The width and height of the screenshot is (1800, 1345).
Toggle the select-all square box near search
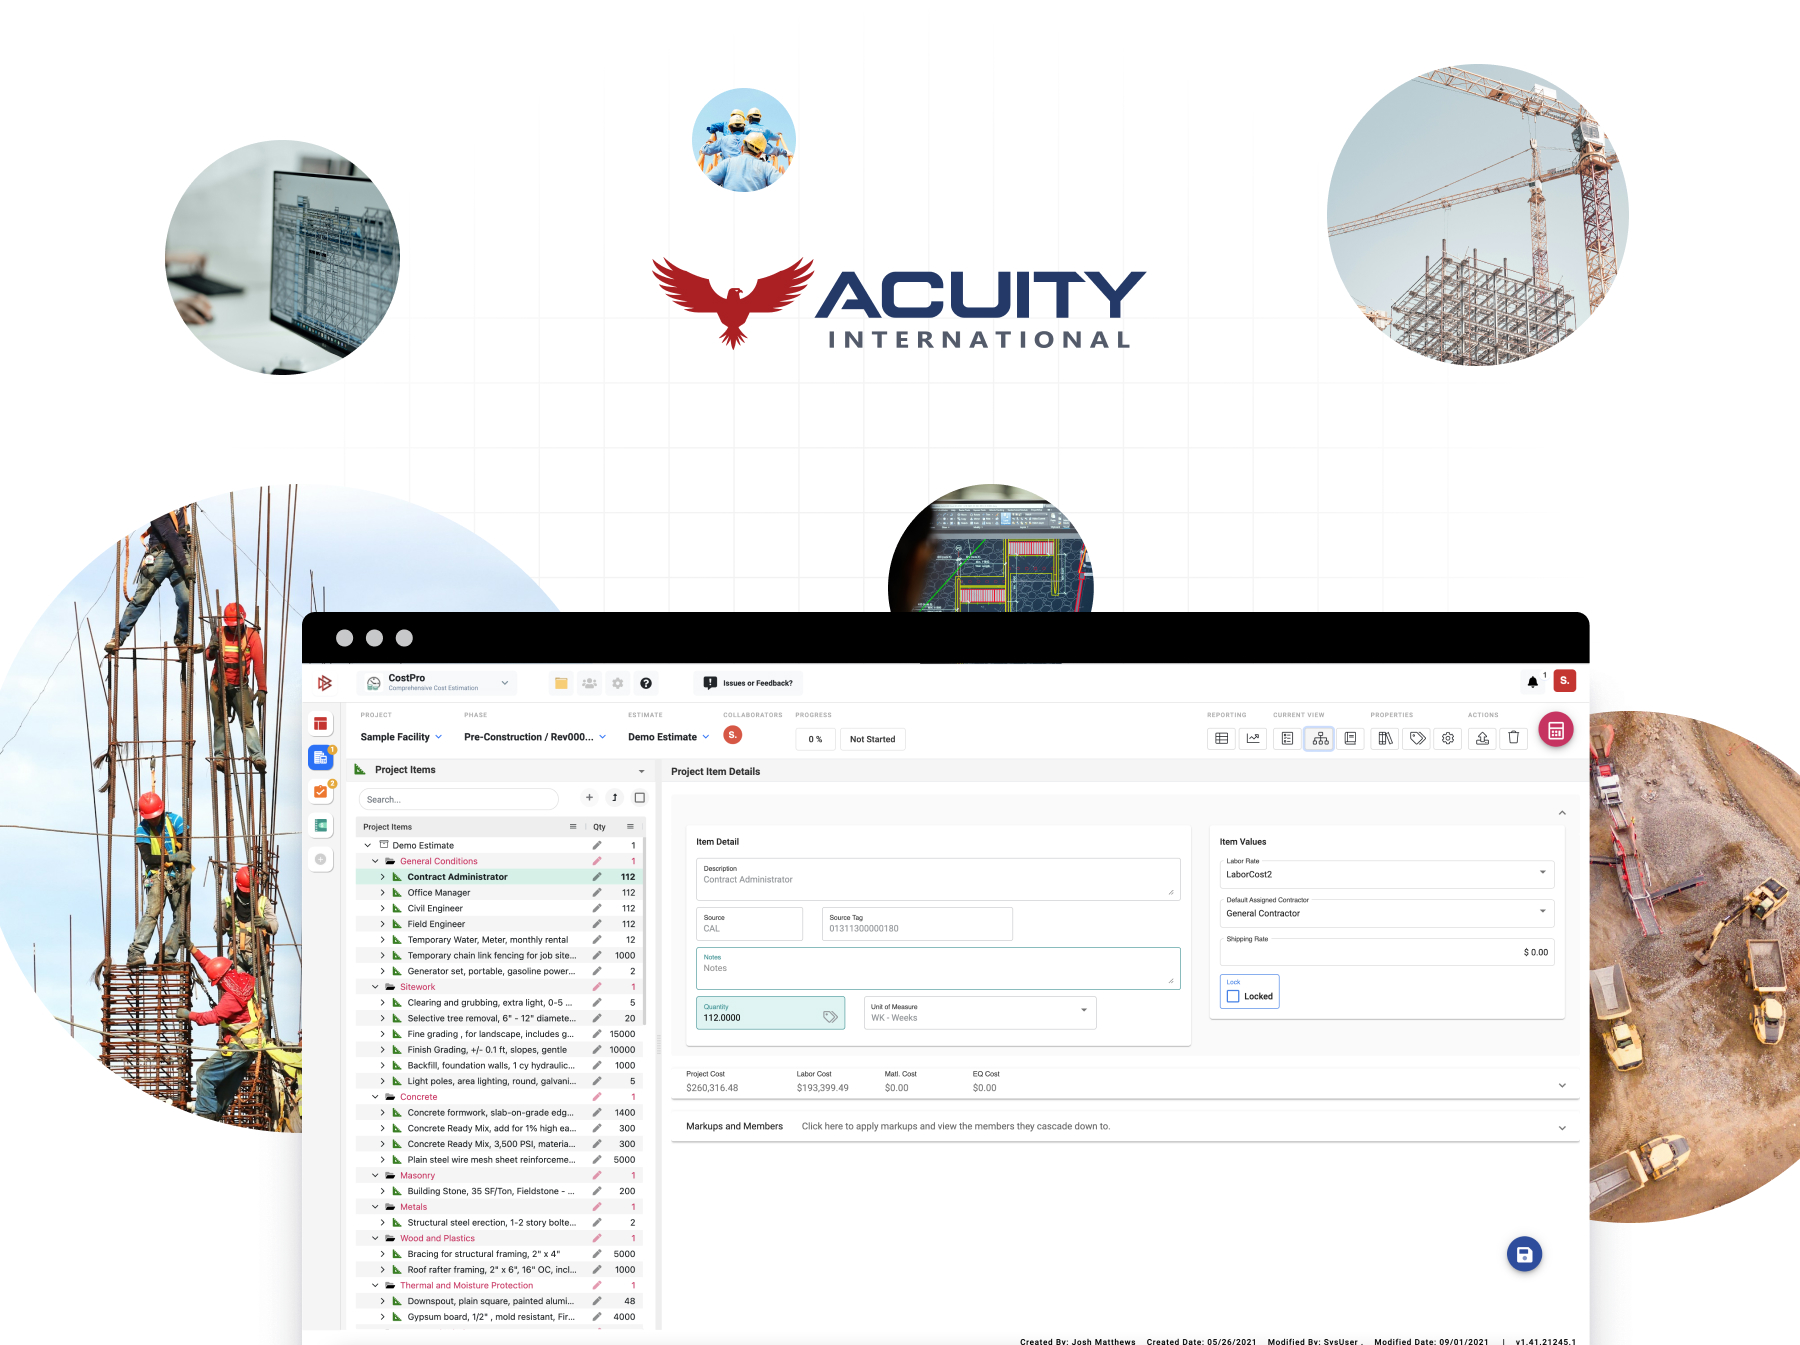(x=640, y=798)
